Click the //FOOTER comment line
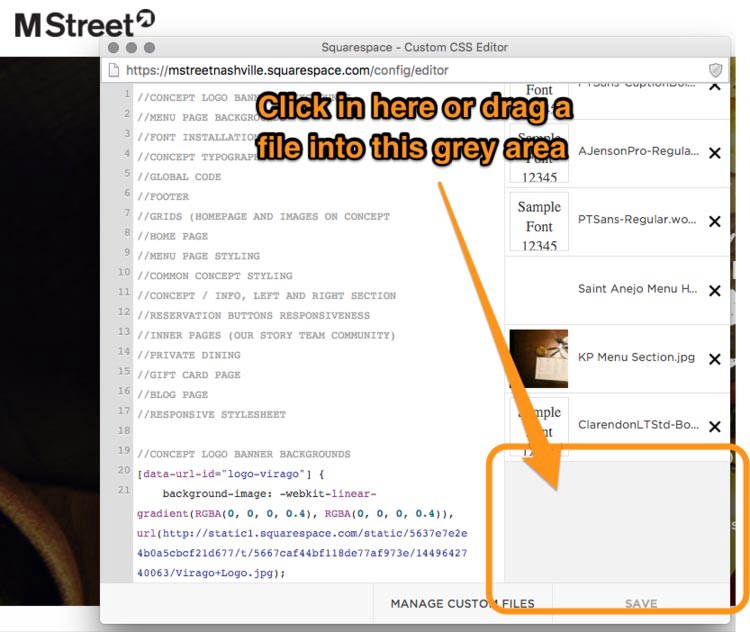750x632 pixels. coord(163,197)
